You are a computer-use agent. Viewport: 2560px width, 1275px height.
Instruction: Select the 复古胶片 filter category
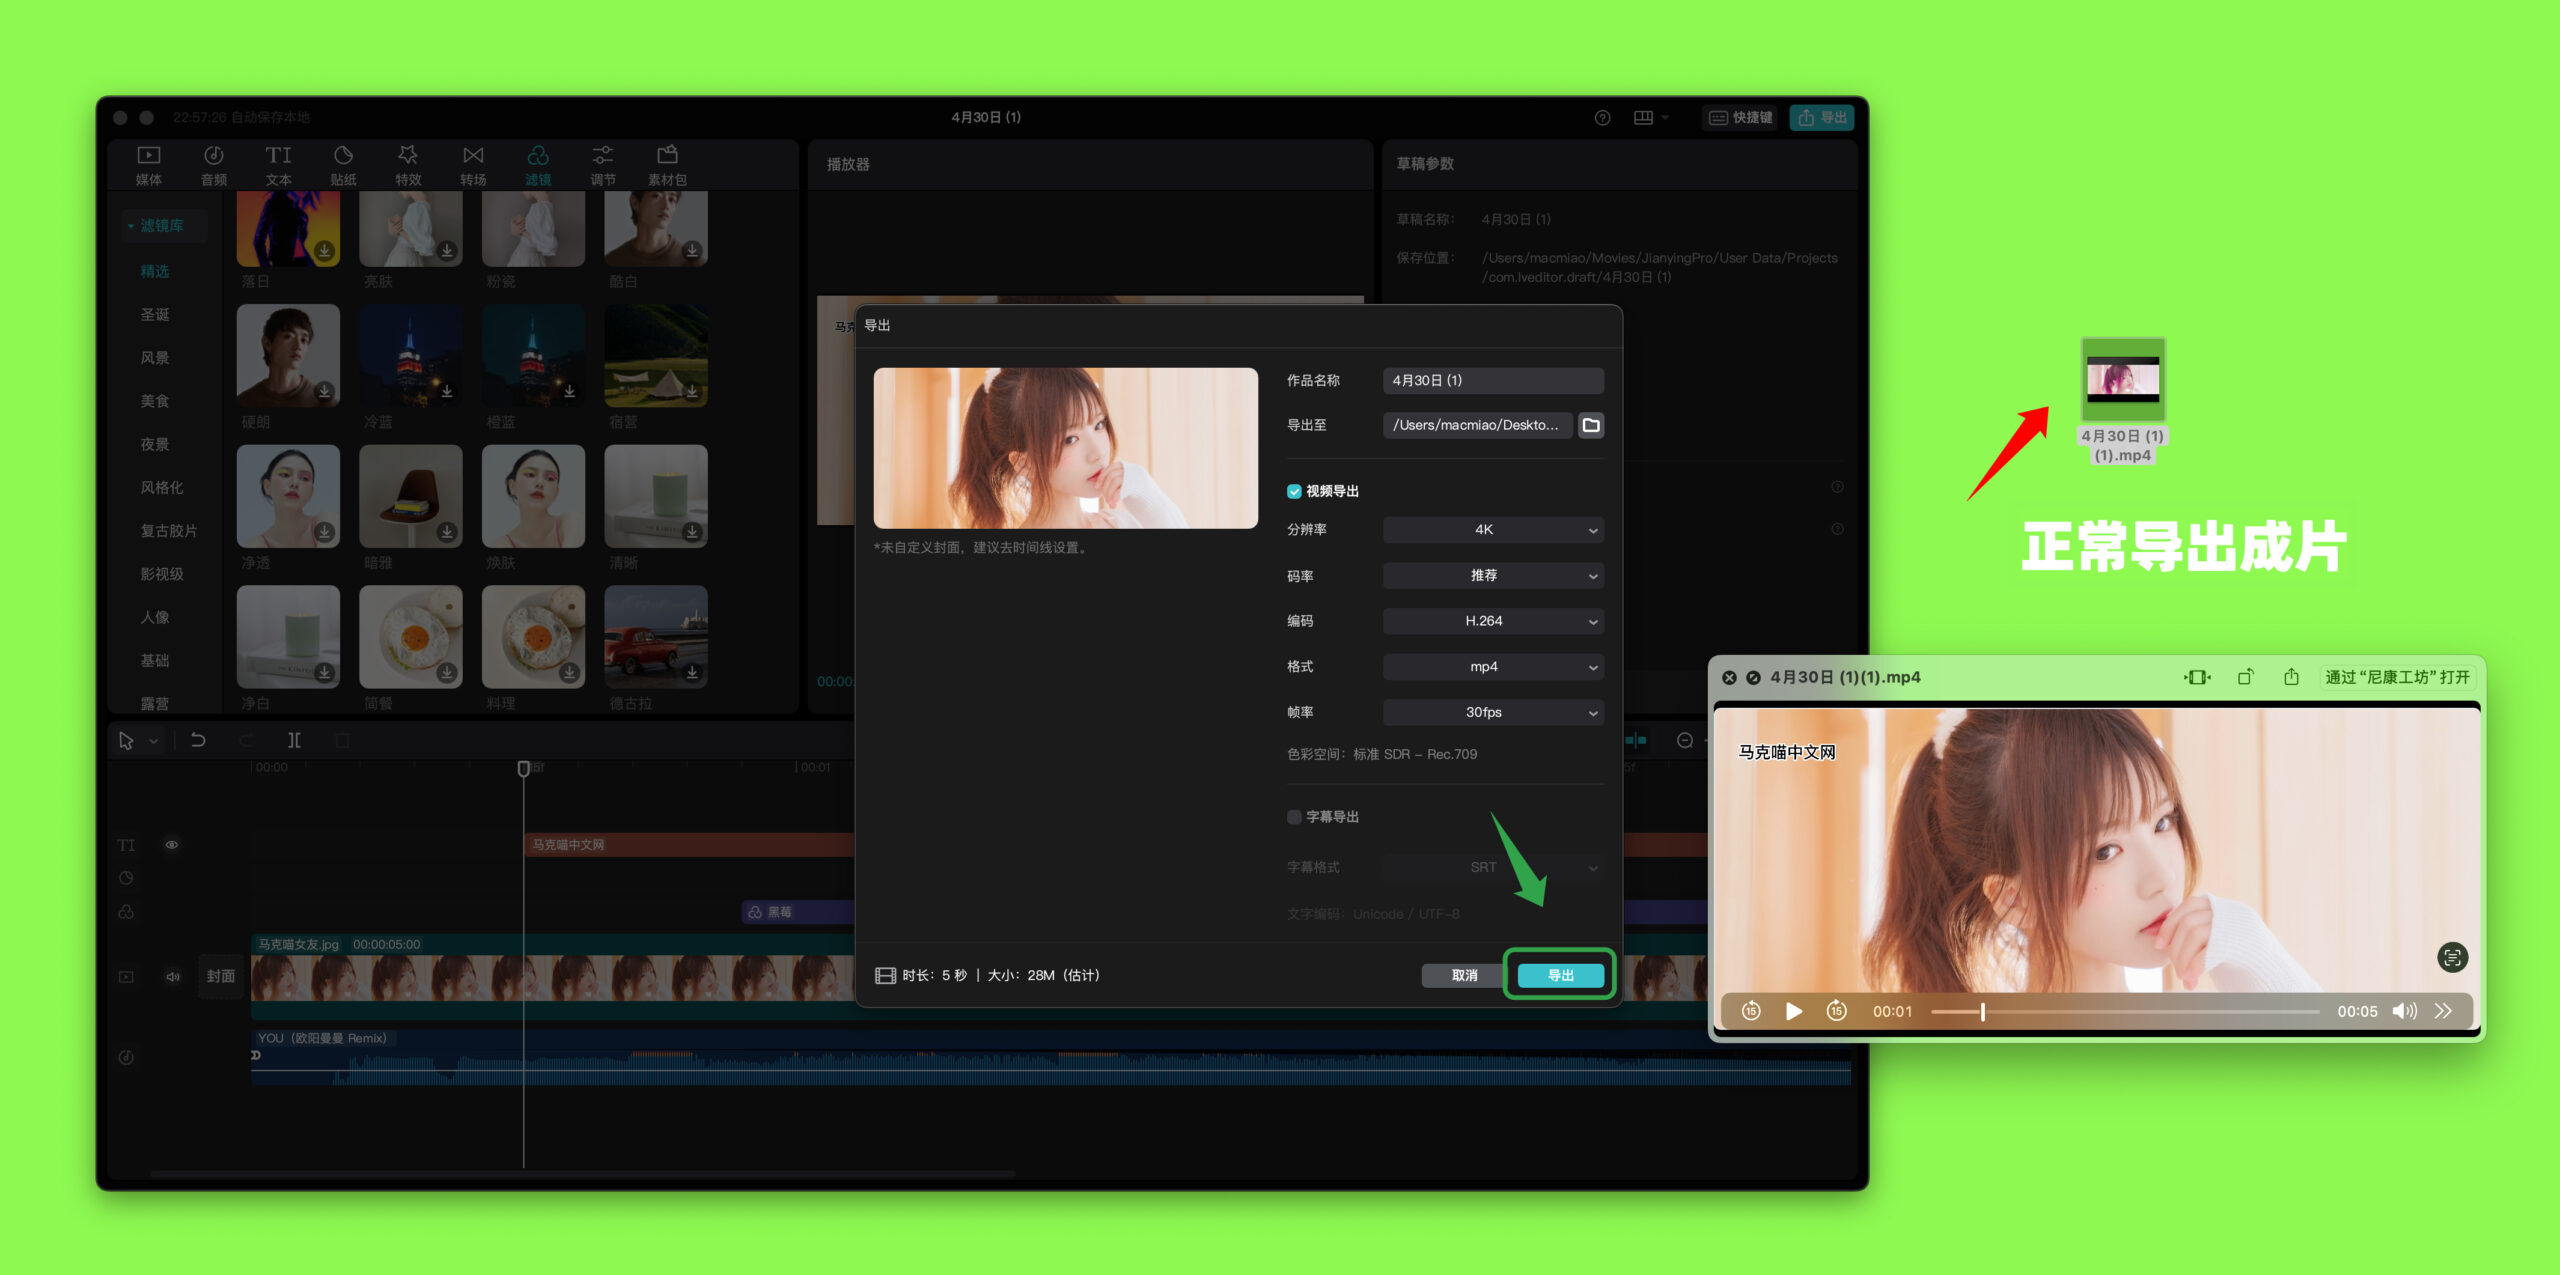click(x=168, y=531)
